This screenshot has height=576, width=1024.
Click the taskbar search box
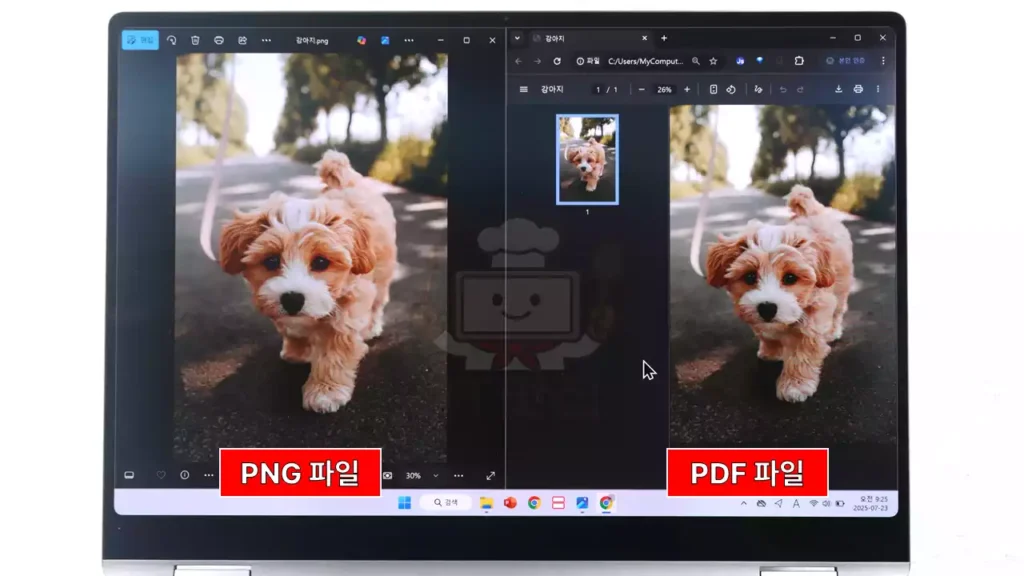coord(445,502)
